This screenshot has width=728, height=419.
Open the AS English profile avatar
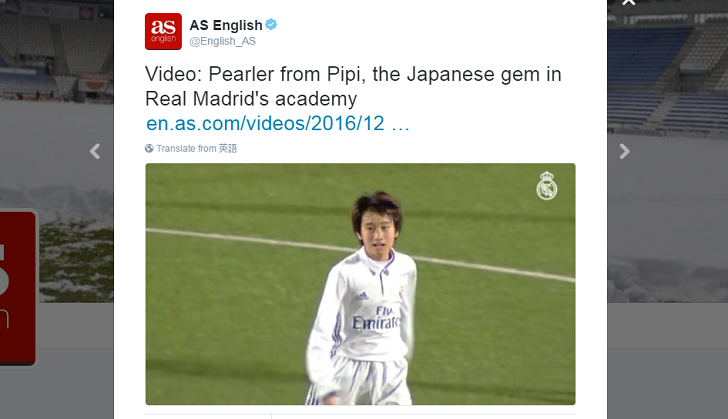pos(163,31)
